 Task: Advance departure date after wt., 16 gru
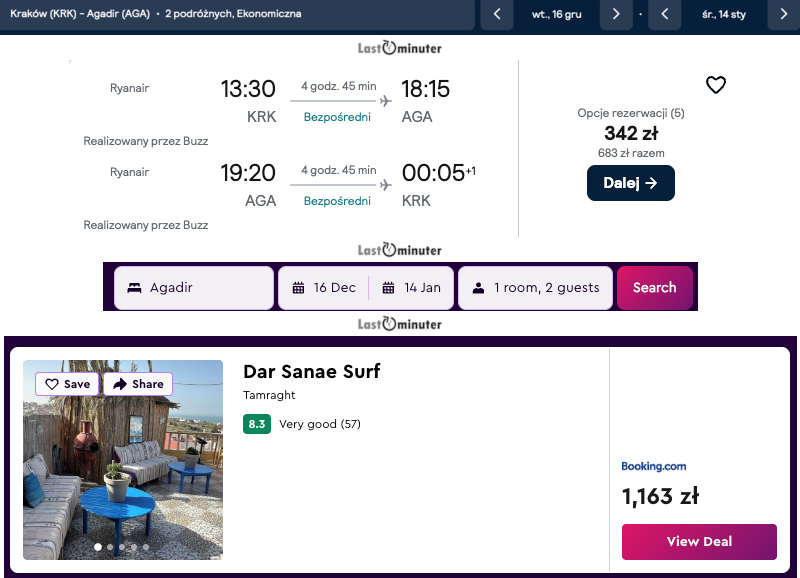pos(616,15)
